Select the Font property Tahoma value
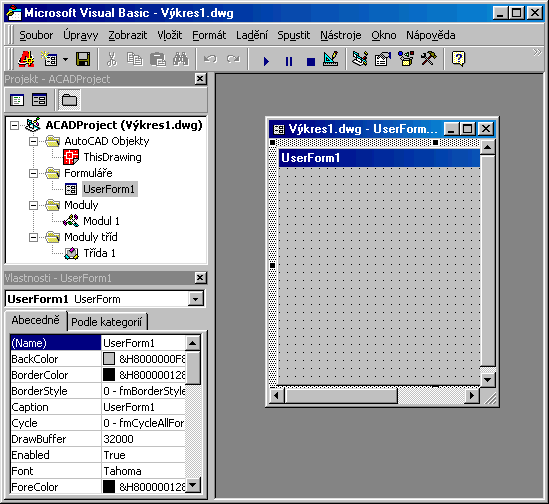The height and width of the screenshot is (504, 549). click(x=143, y=471)
